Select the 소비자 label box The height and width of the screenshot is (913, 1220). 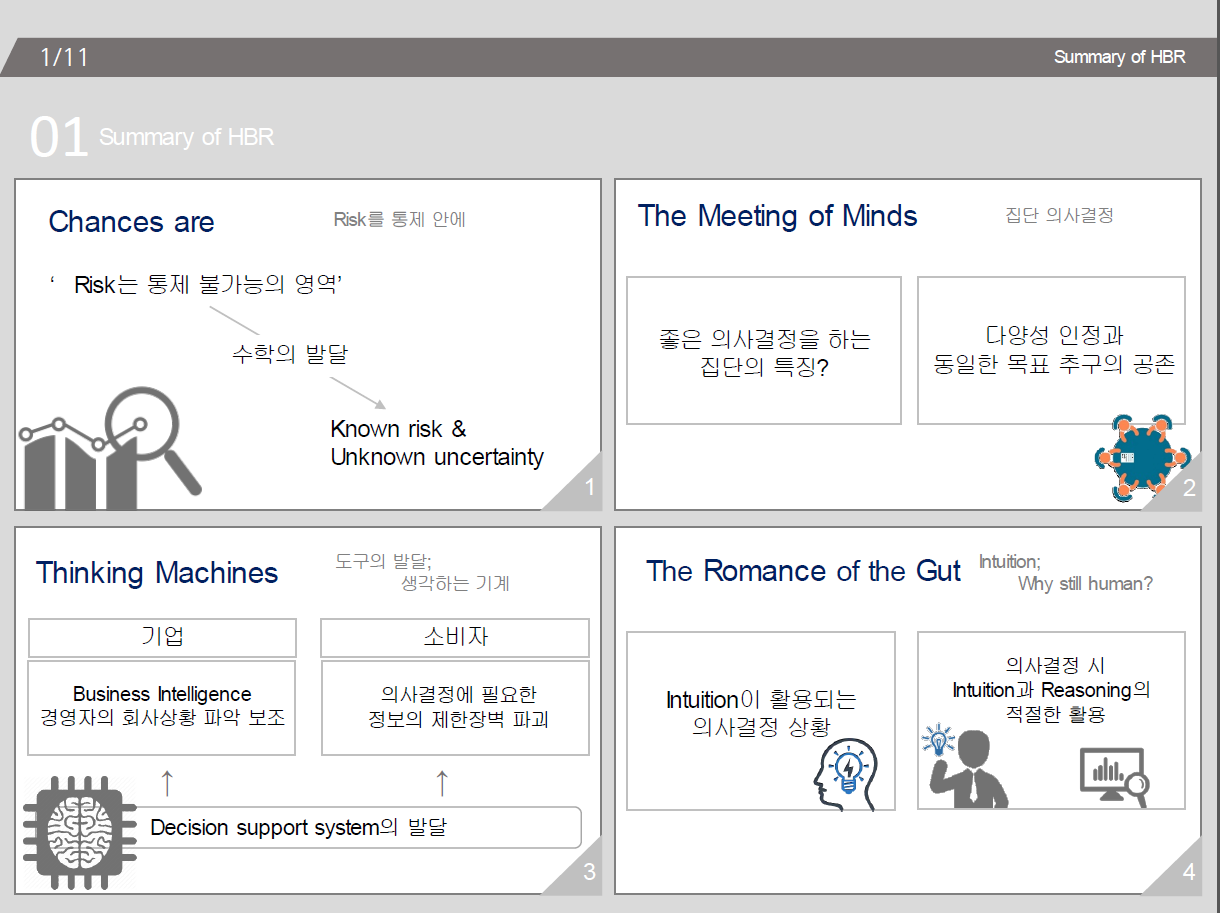coord(454,637)
